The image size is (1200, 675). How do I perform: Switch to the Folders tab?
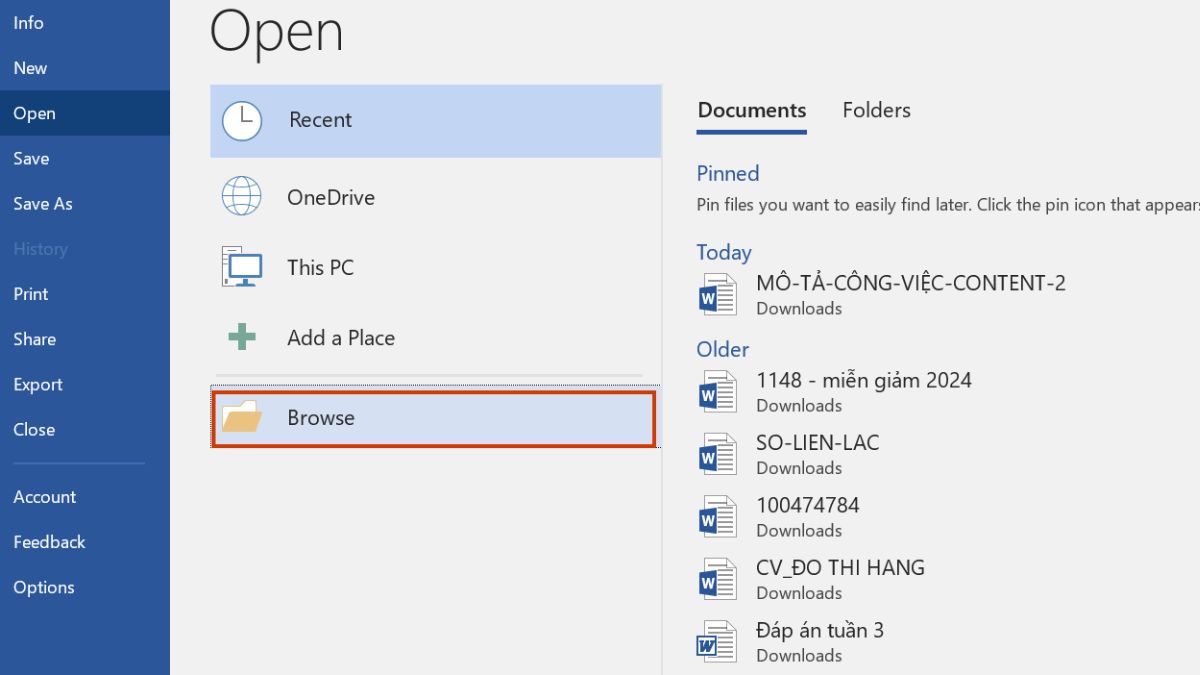point(877,110)
